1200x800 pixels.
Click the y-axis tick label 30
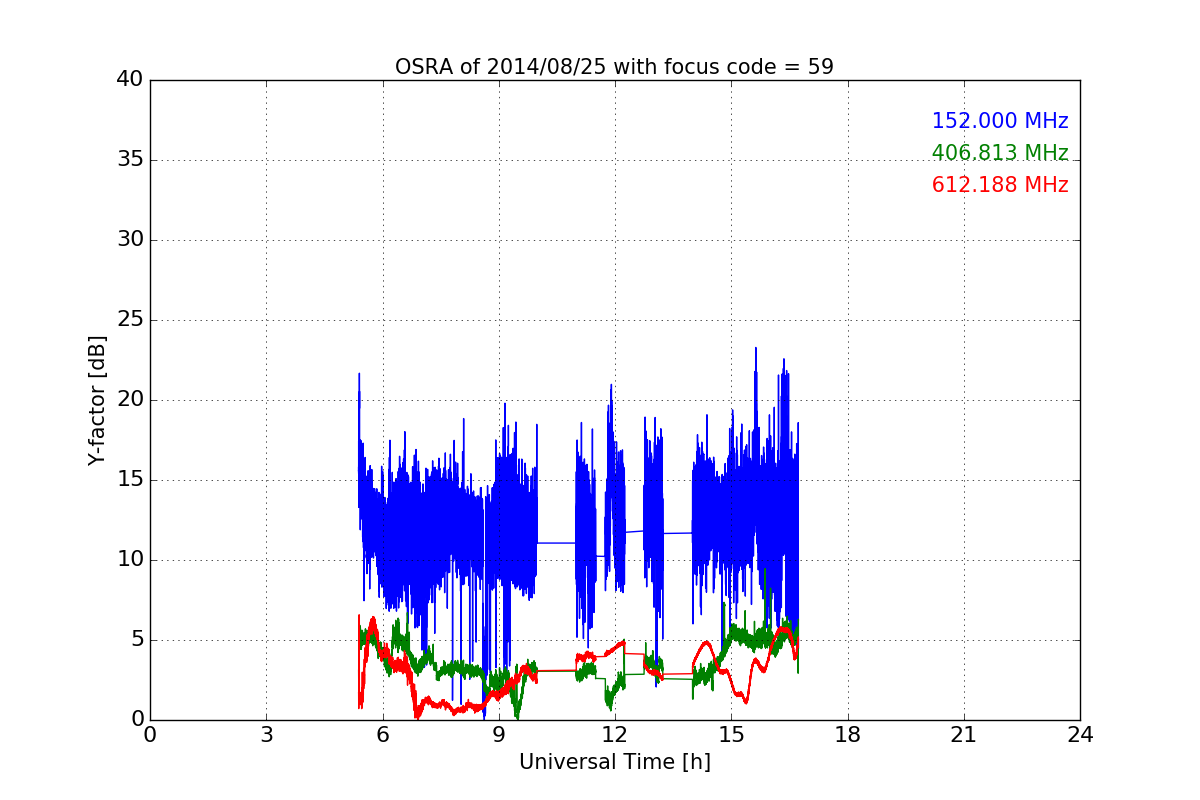[x=130, y=240]
